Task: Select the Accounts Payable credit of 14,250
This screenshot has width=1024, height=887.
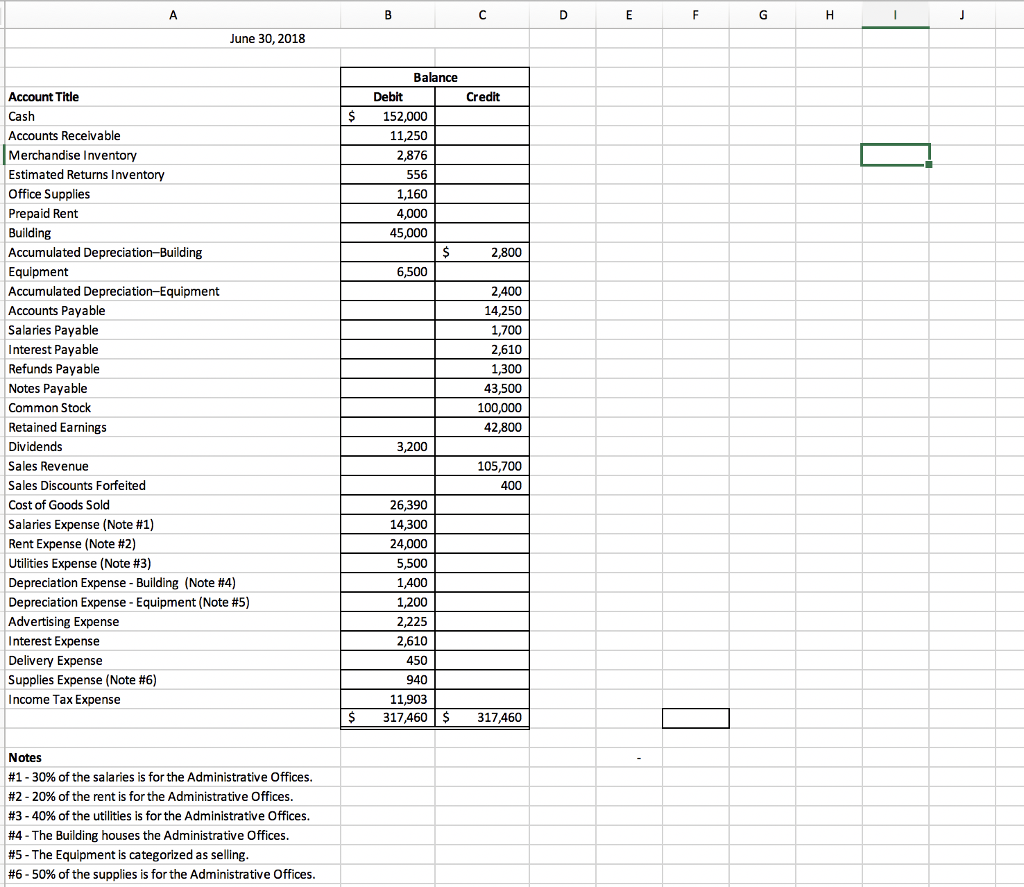Action: click(x=482, y=310)
